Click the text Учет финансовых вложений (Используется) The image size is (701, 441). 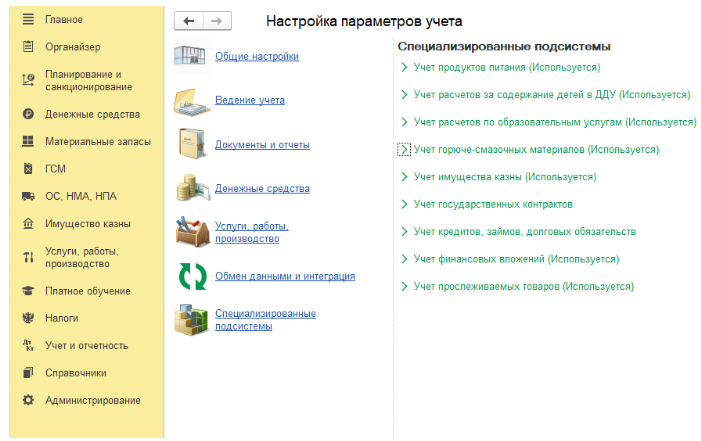(516, 259)
